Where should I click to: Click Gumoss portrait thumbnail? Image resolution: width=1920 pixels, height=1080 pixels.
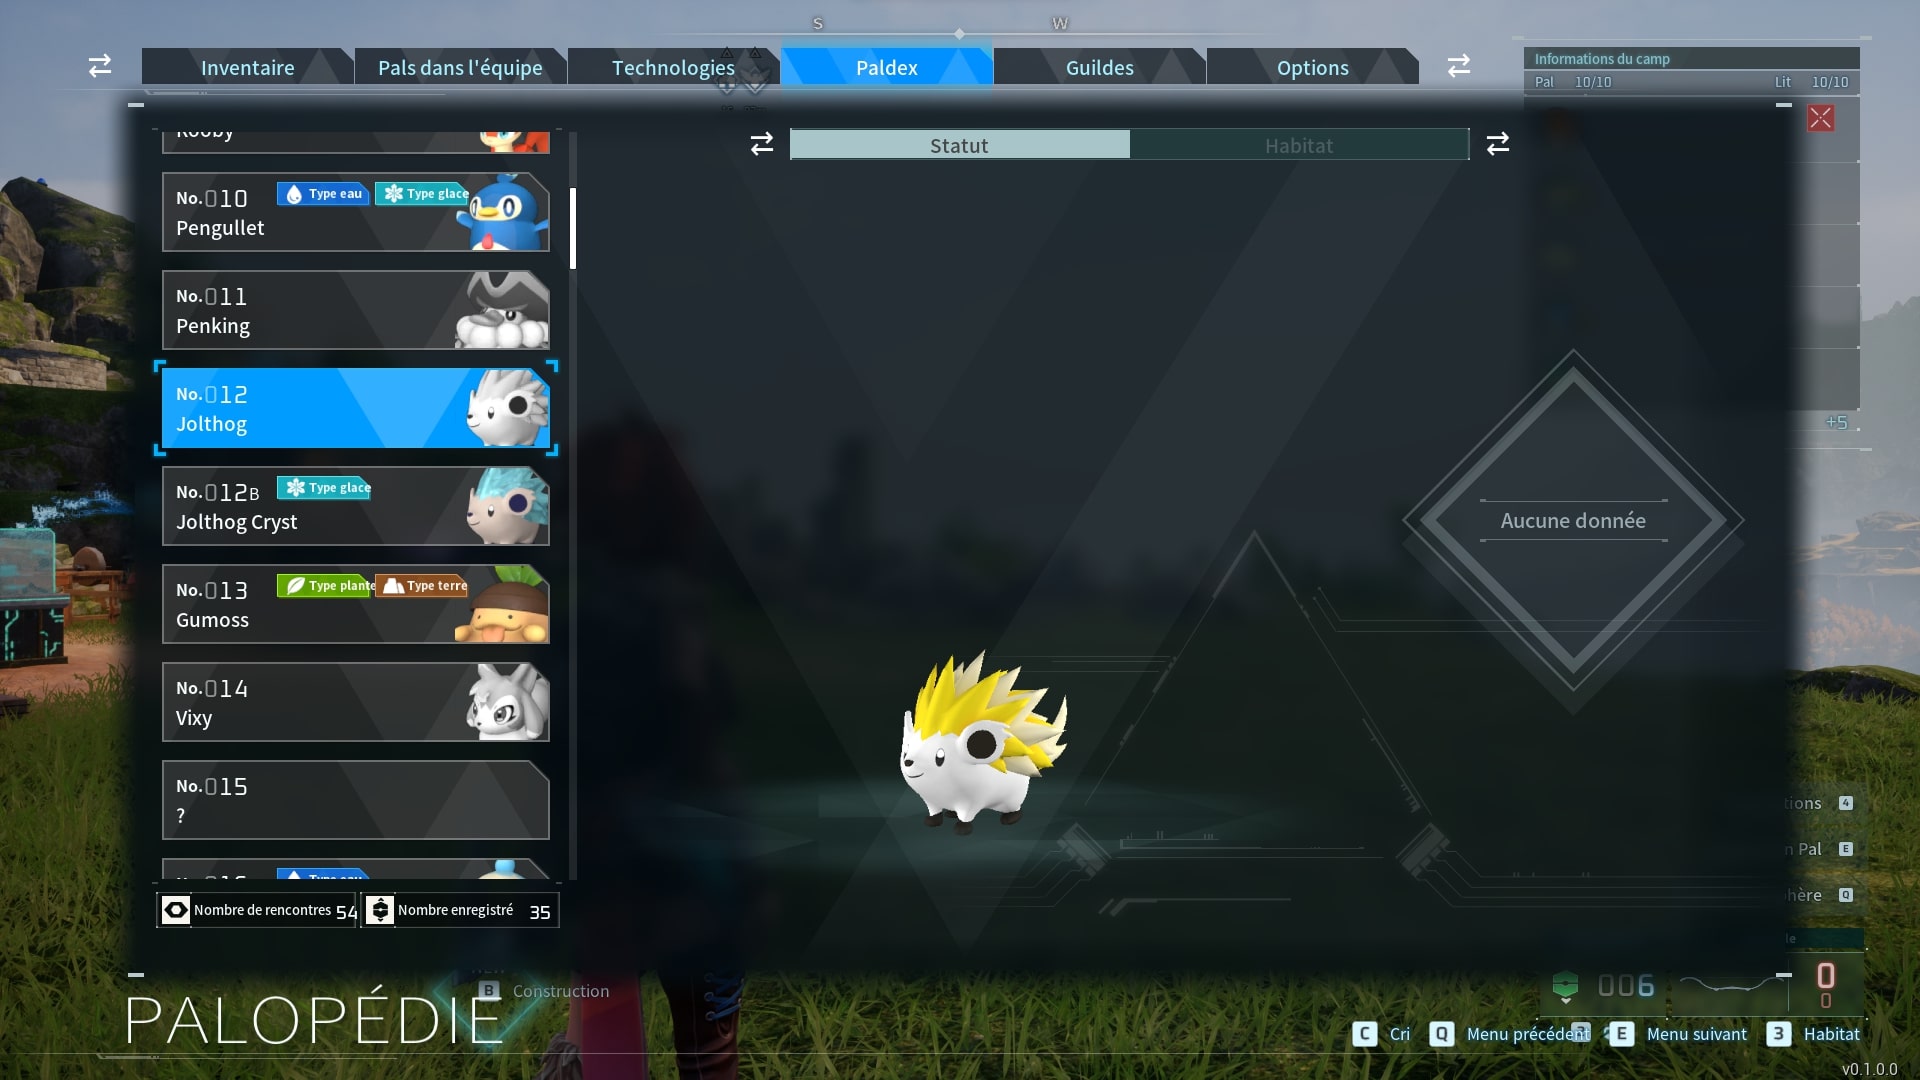[x=503, y=604]
